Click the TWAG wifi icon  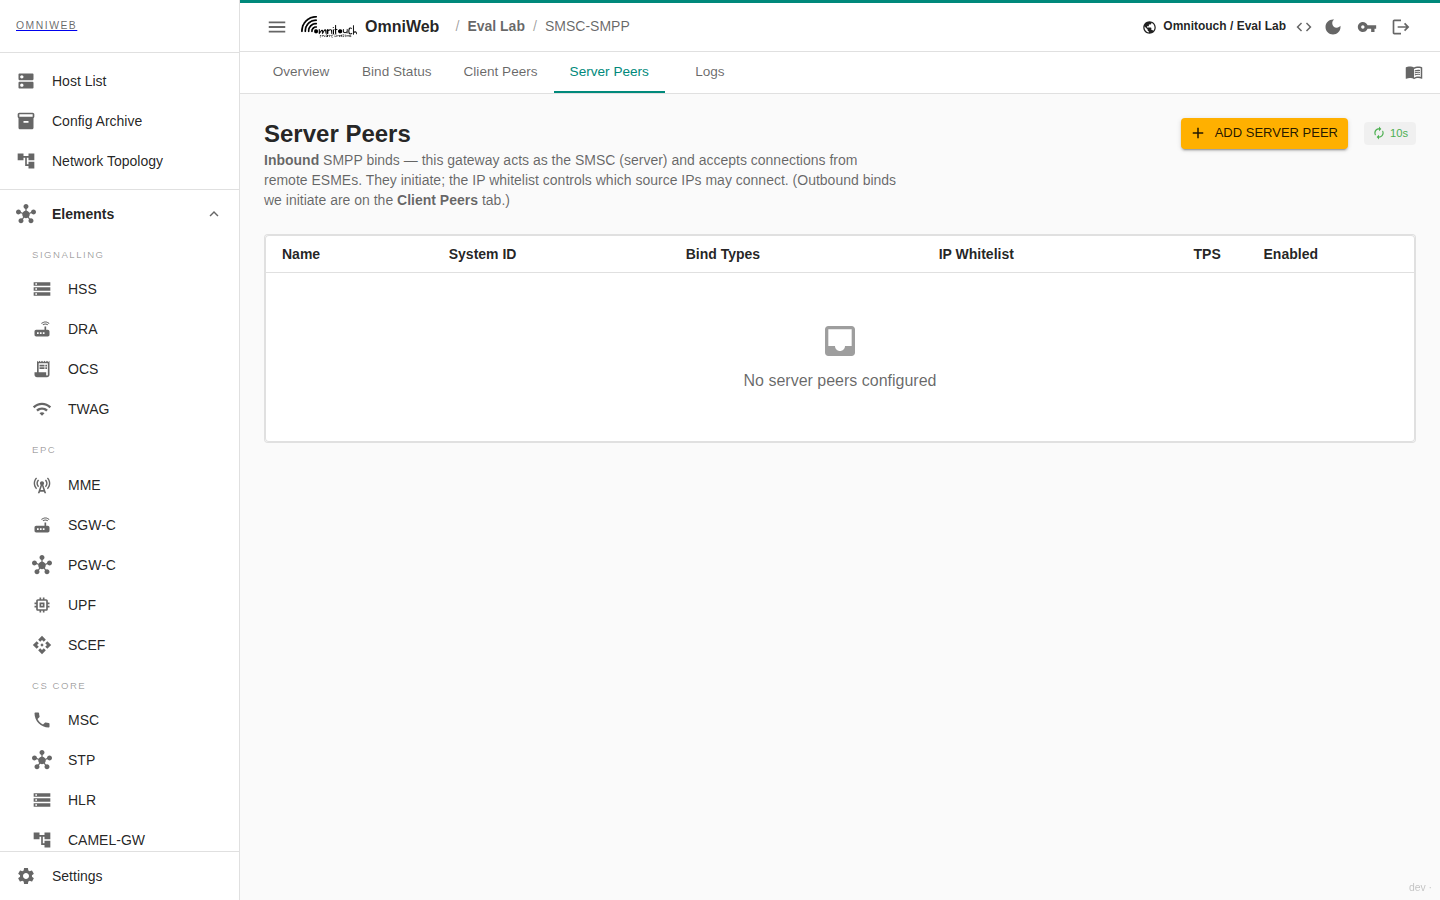pyautogui.click(x=42, y=409)
